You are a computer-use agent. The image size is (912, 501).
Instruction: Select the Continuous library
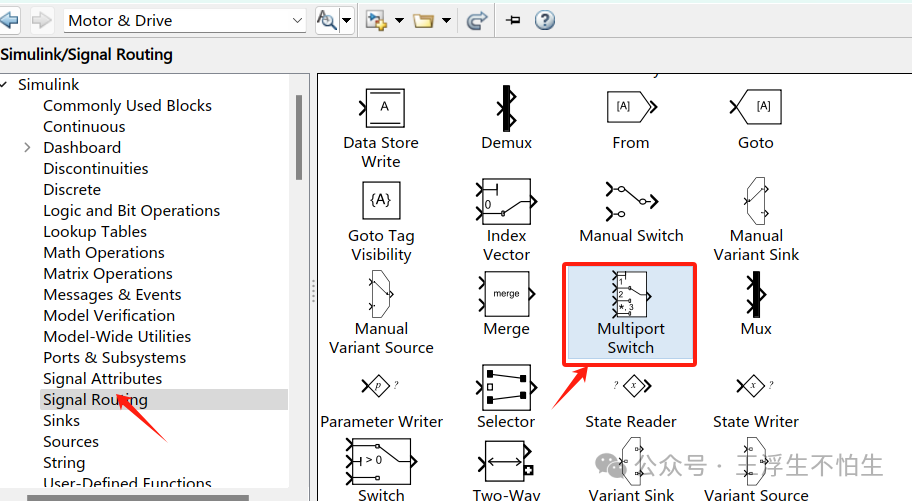click(84, 127)
